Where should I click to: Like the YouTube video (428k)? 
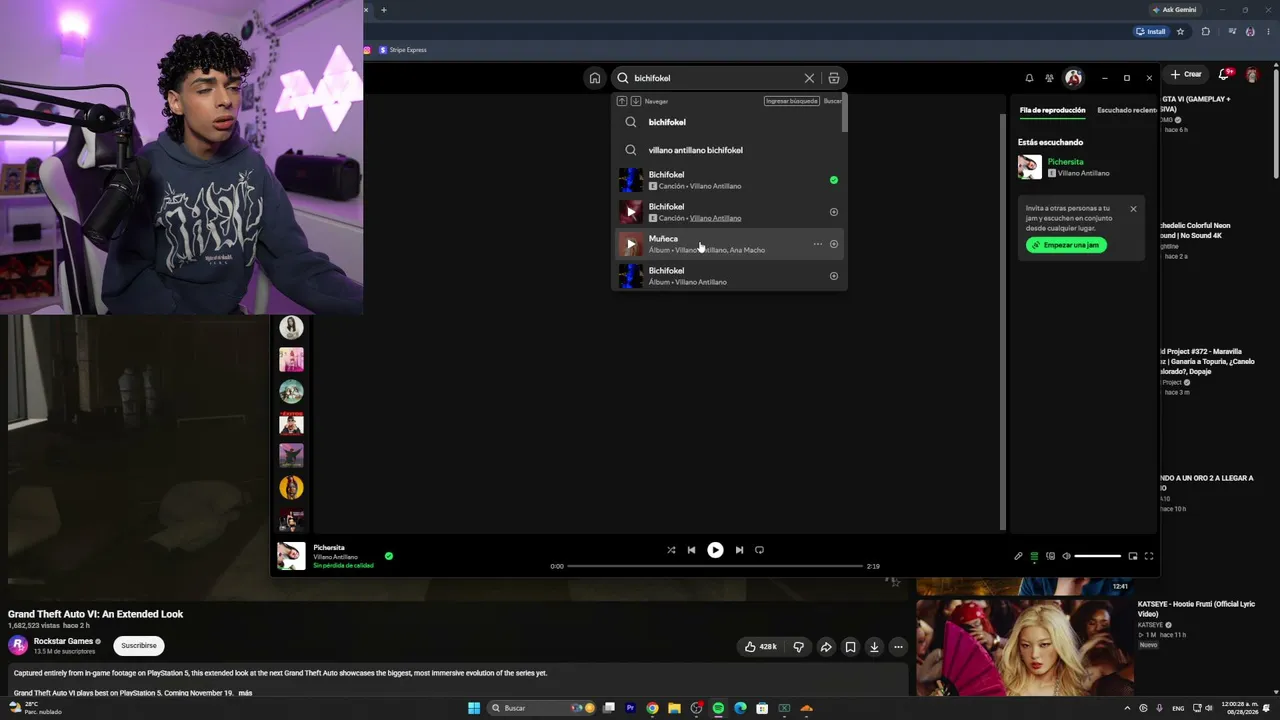(761, 647)
